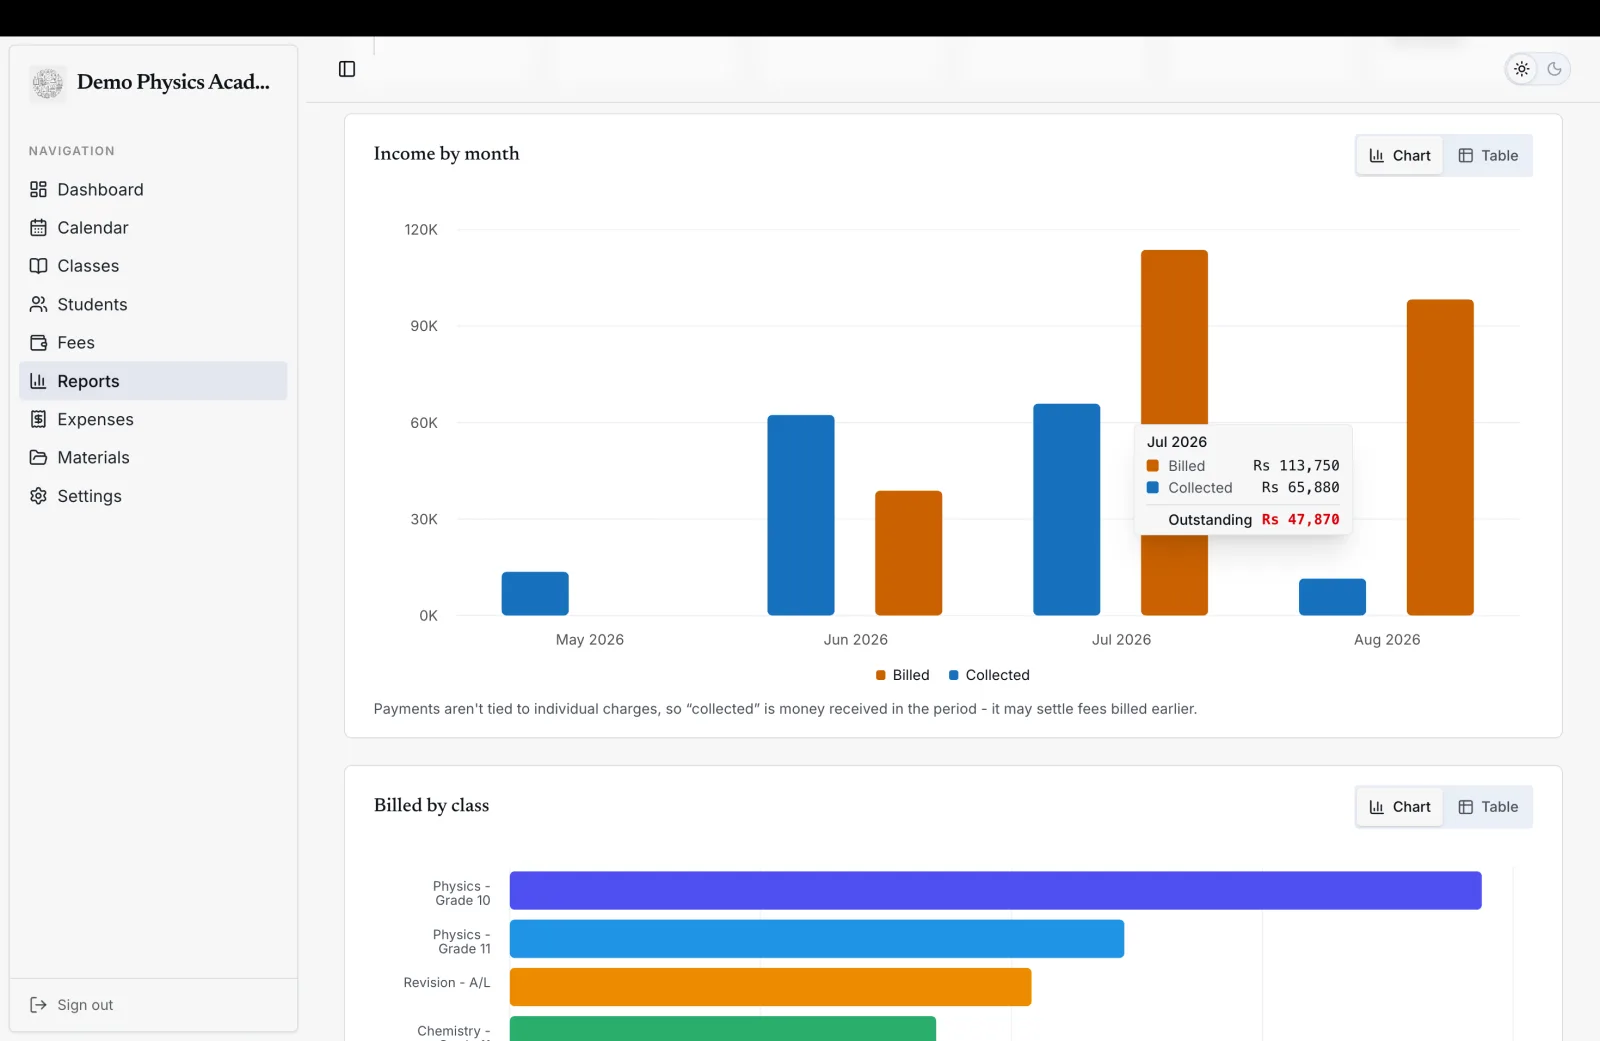Select Table view for Income by month

tap(1488, 156)
